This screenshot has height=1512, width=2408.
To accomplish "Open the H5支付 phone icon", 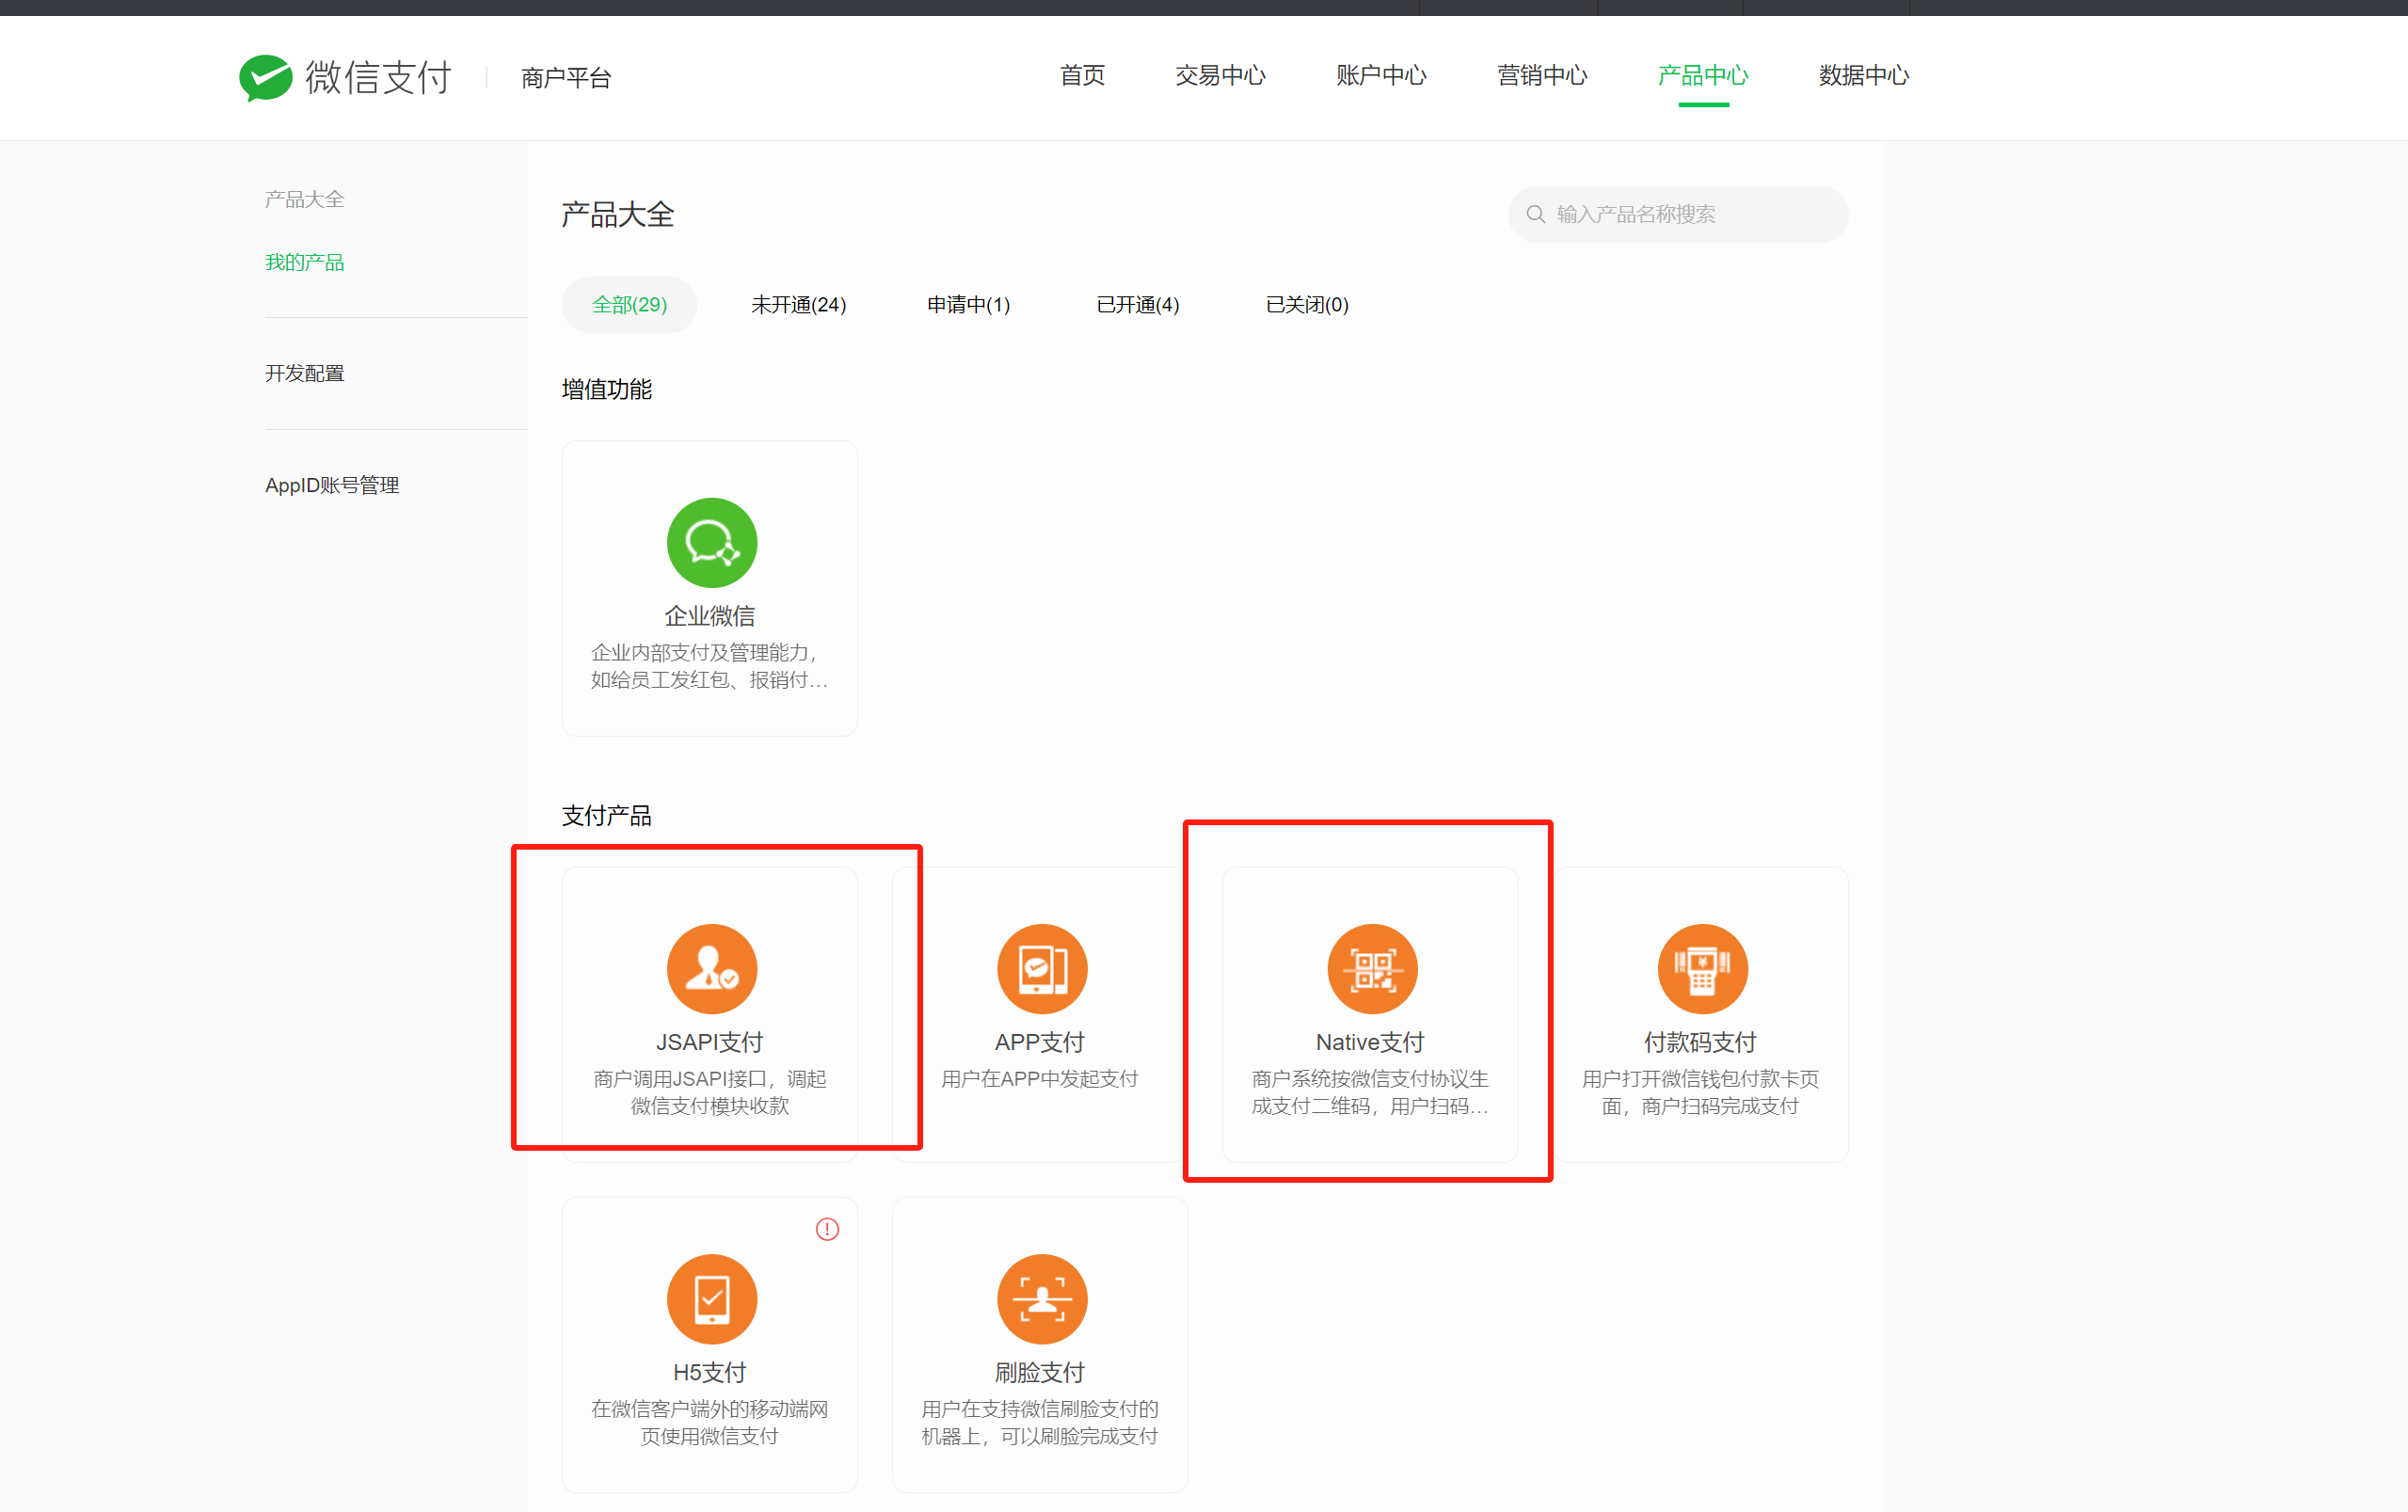I will pos(711,1298).
